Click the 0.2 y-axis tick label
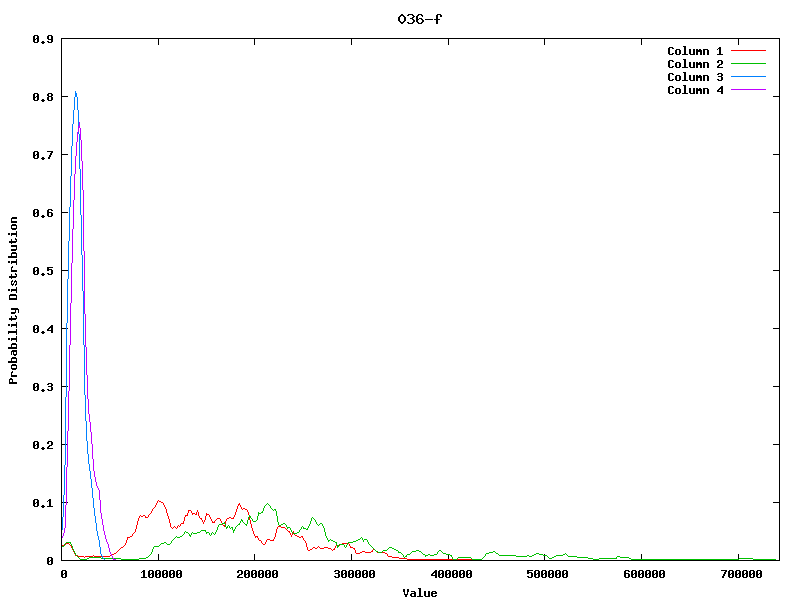 click(43, 445)
